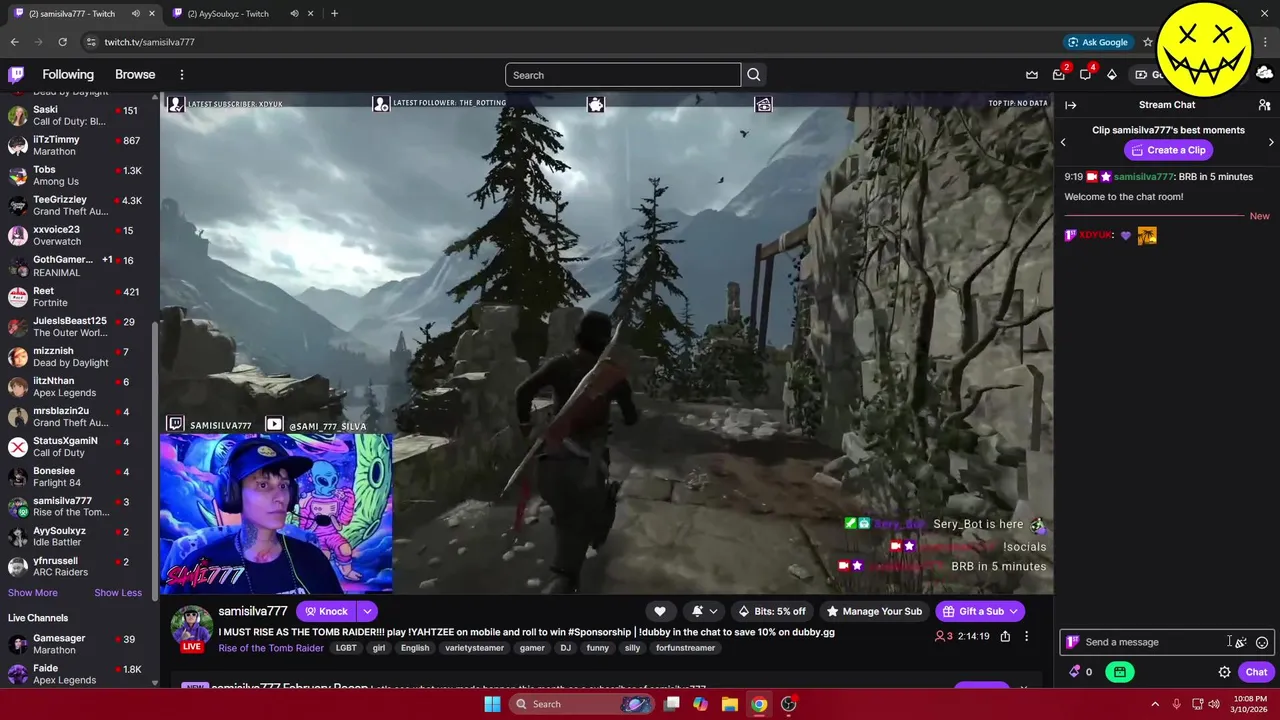Open the stream options three-dot menu
The width and height of the screenshot is (1280, 720).
[1026, 636]
